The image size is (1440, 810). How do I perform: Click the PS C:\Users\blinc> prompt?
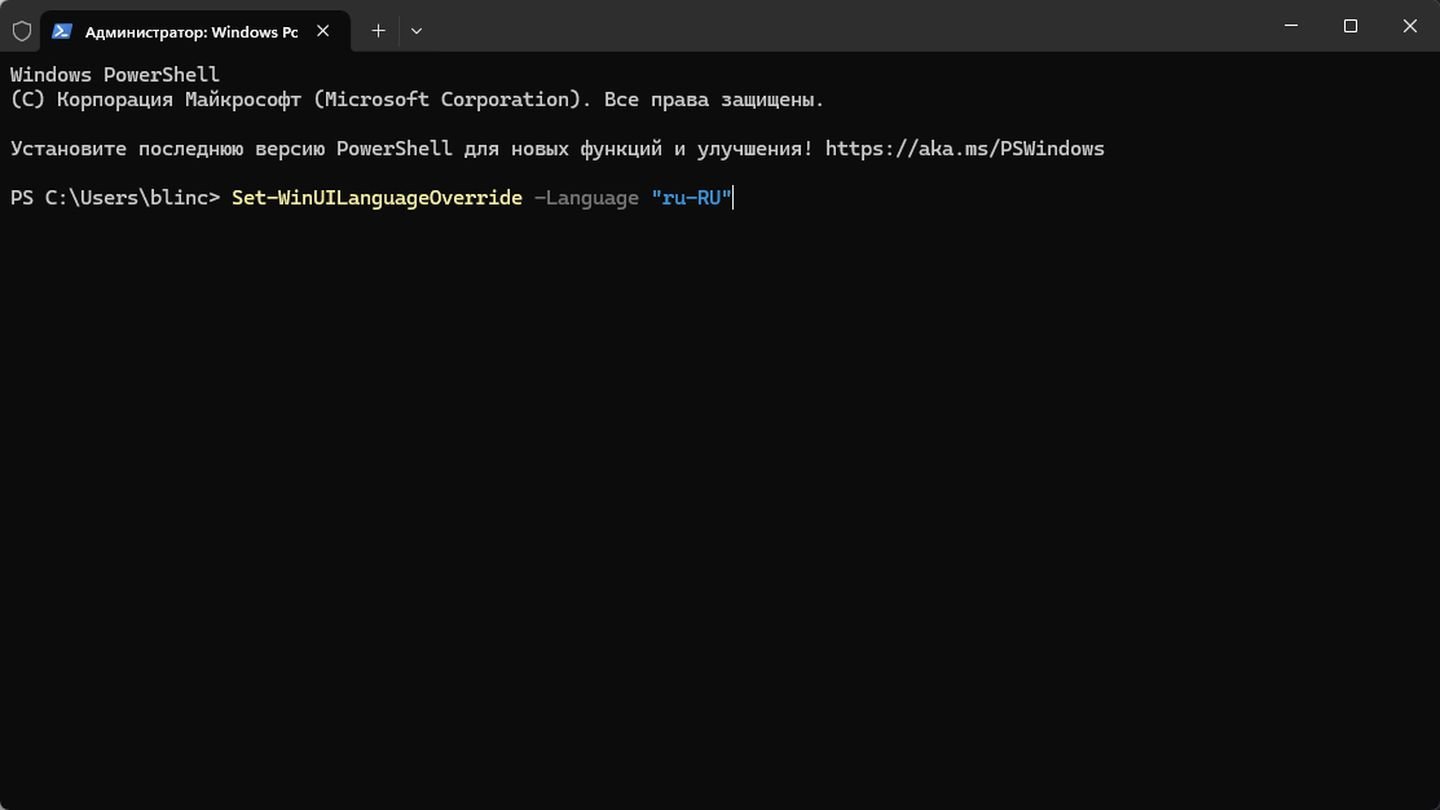(x=115, y=198)
